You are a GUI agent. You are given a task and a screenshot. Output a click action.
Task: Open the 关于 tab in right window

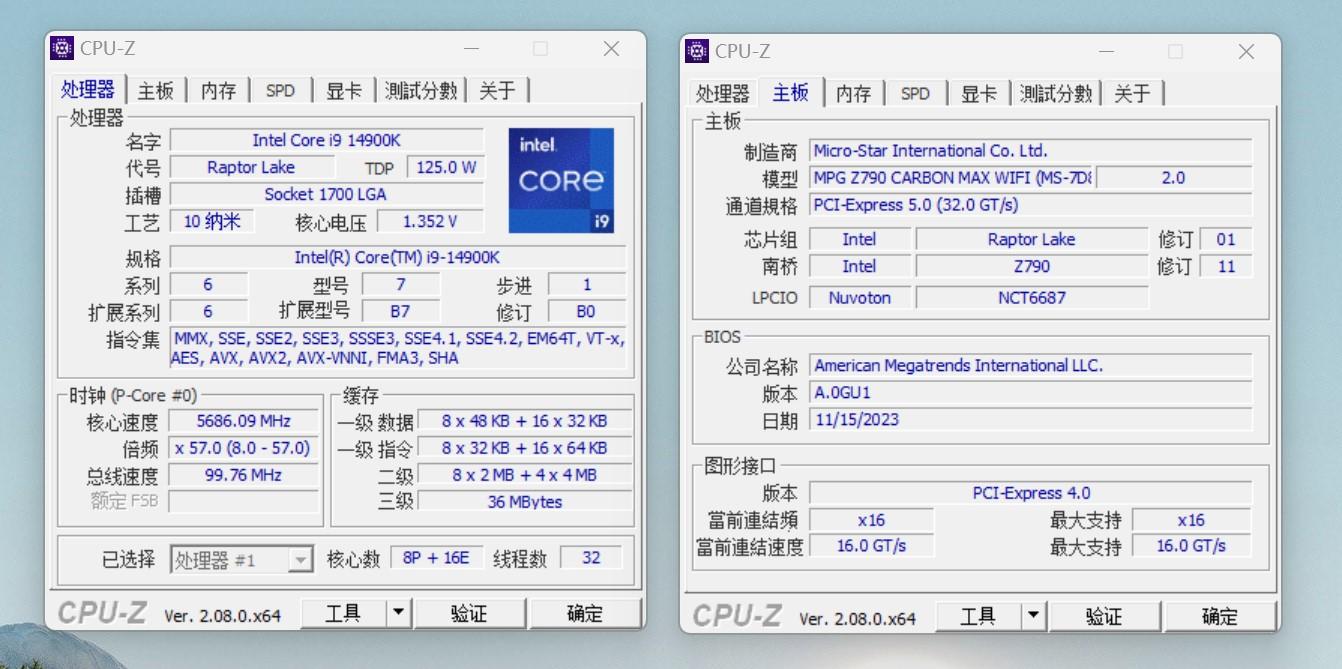click(x=1132, y=94)
